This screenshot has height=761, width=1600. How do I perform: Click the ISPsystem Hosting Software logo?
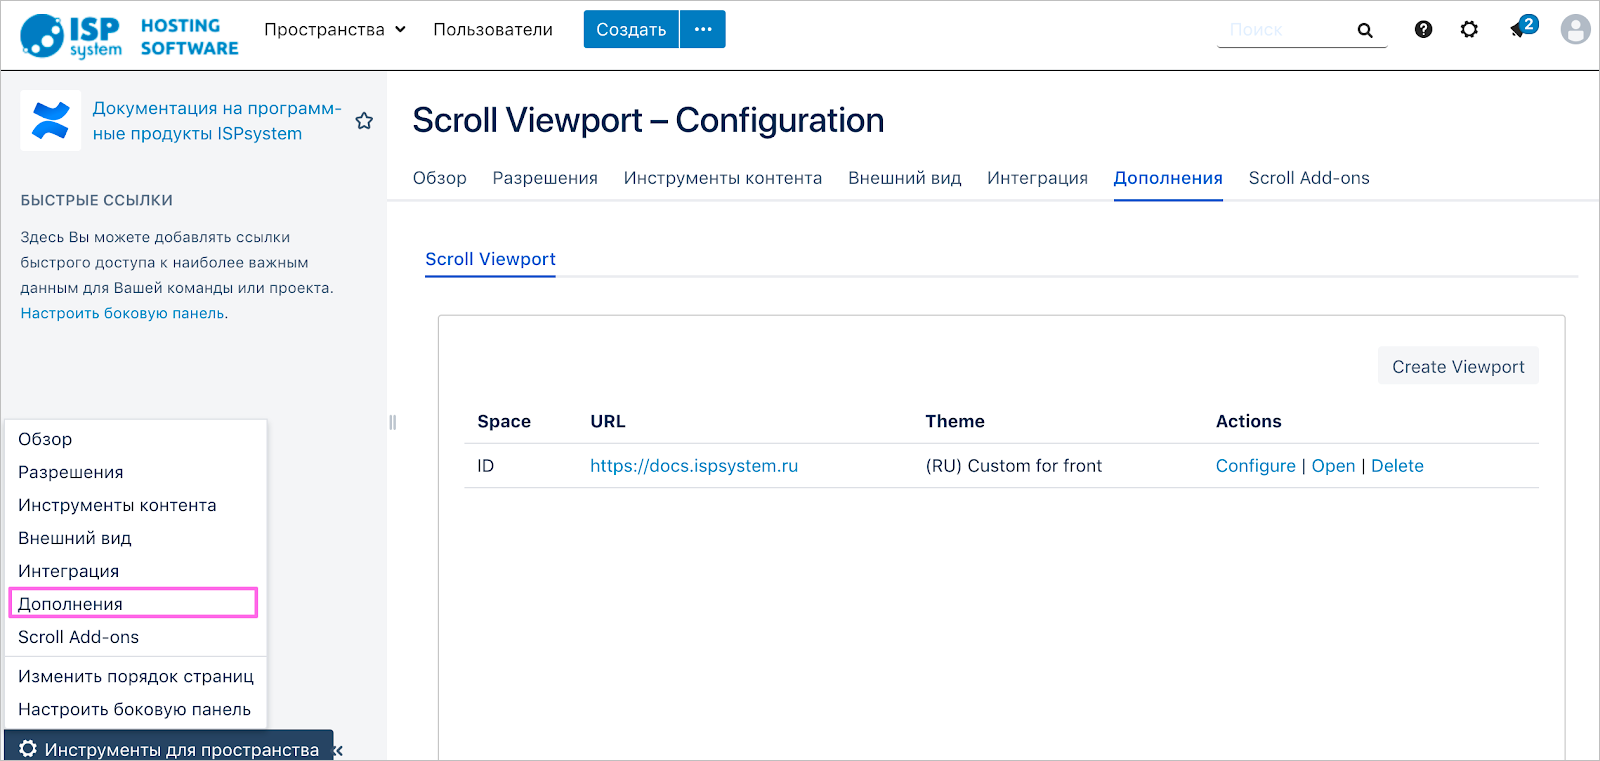(x=129, y=36)
